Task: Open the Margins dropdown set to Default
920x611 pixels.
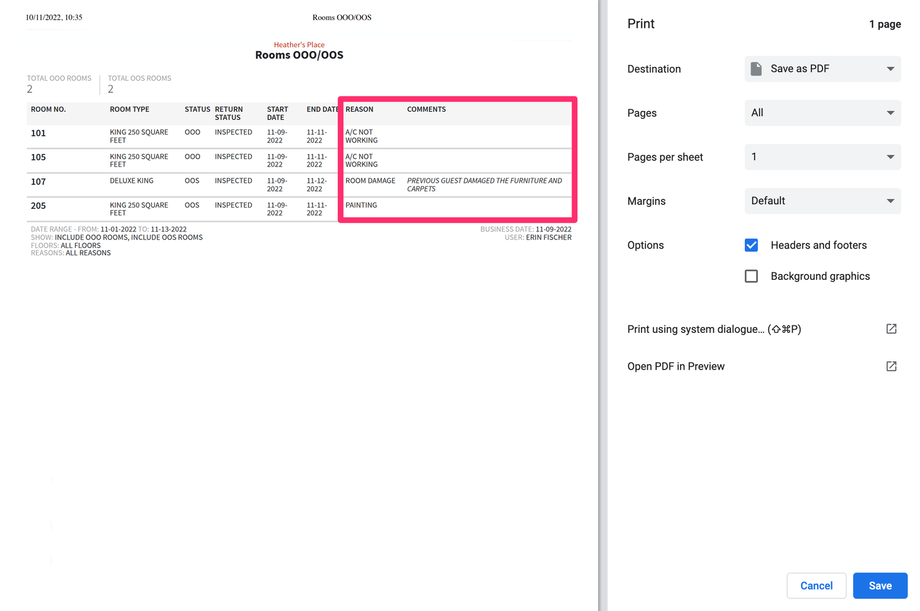Action: 822,201
